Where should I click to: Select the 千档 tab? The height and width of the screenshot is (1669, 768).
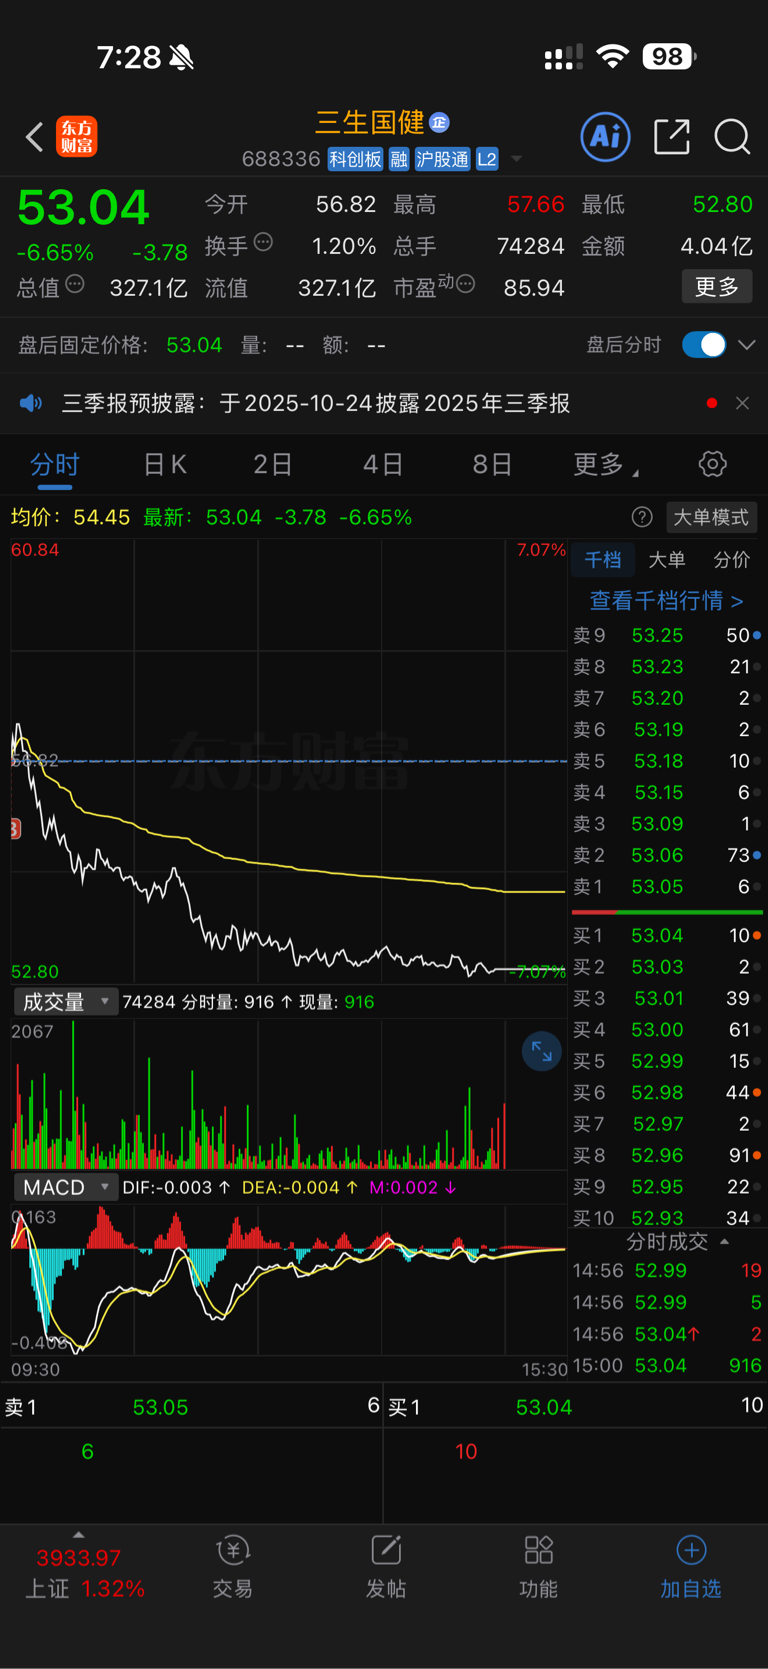[603, 560]
